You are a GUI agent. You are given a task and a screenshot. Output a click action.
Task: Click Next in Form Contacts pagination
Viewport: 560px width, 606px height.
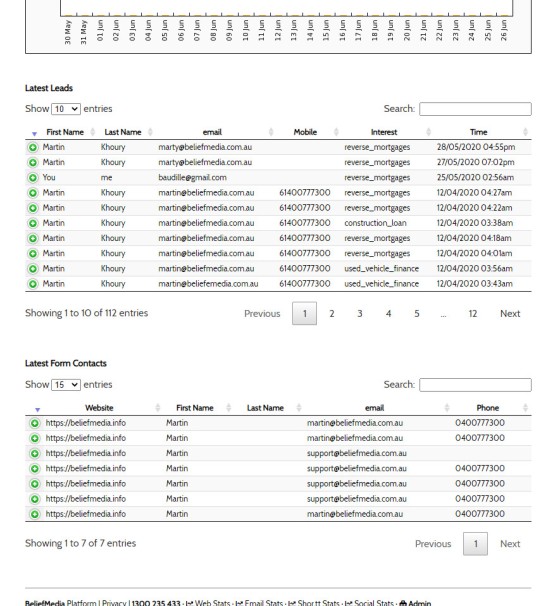coord(510,544)
